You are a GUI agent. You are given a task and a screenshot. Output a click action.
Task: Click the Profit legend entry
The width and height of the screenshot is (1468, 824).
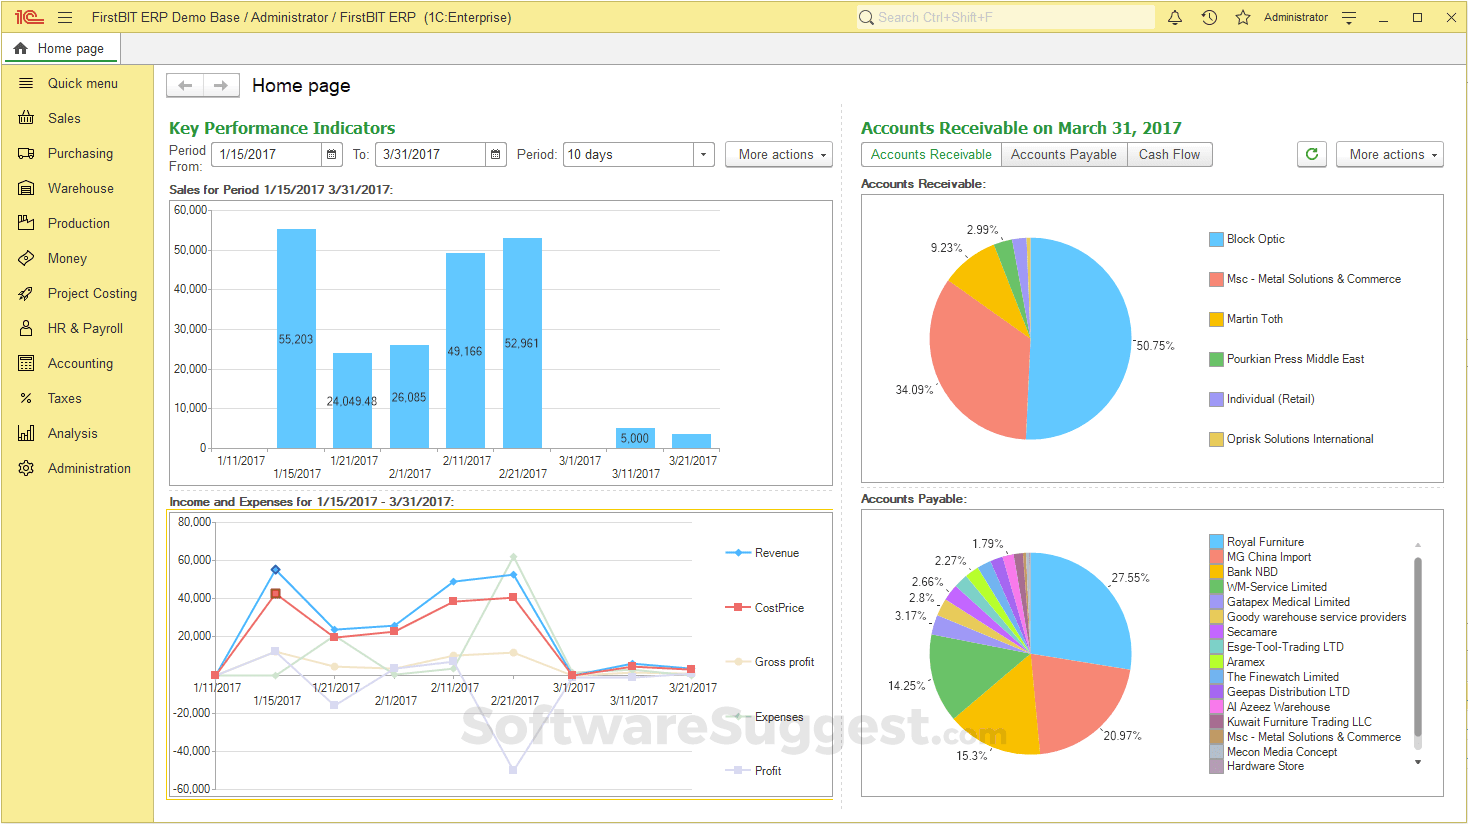(x=754, y=771)
